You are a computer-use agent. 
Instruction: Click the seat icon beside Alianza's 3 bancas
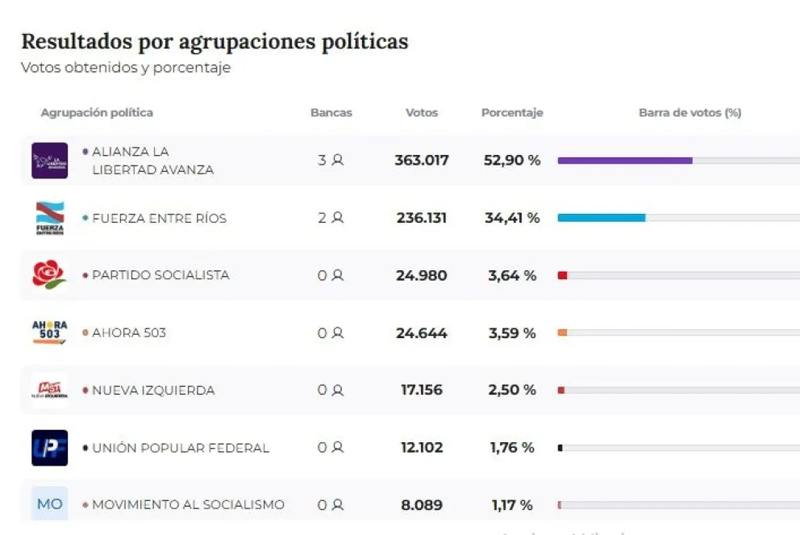pos(338,160)
